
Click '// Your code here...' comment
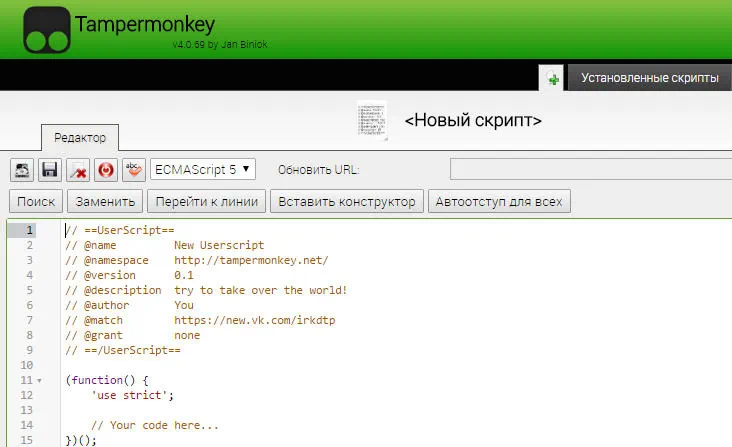pyautogui.click(x=155, y=425)
